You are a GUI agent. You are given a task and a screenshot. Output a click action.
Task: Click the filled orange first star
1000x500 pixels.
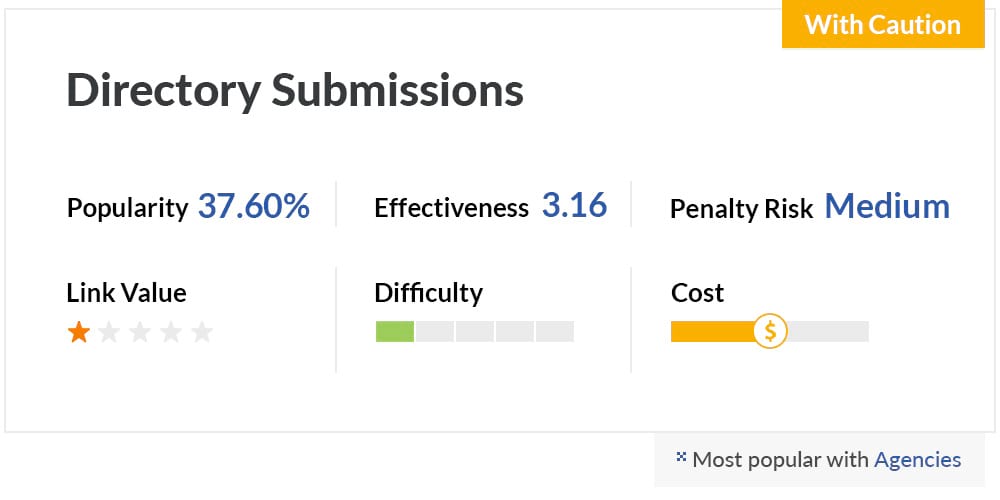pos(78,332)
